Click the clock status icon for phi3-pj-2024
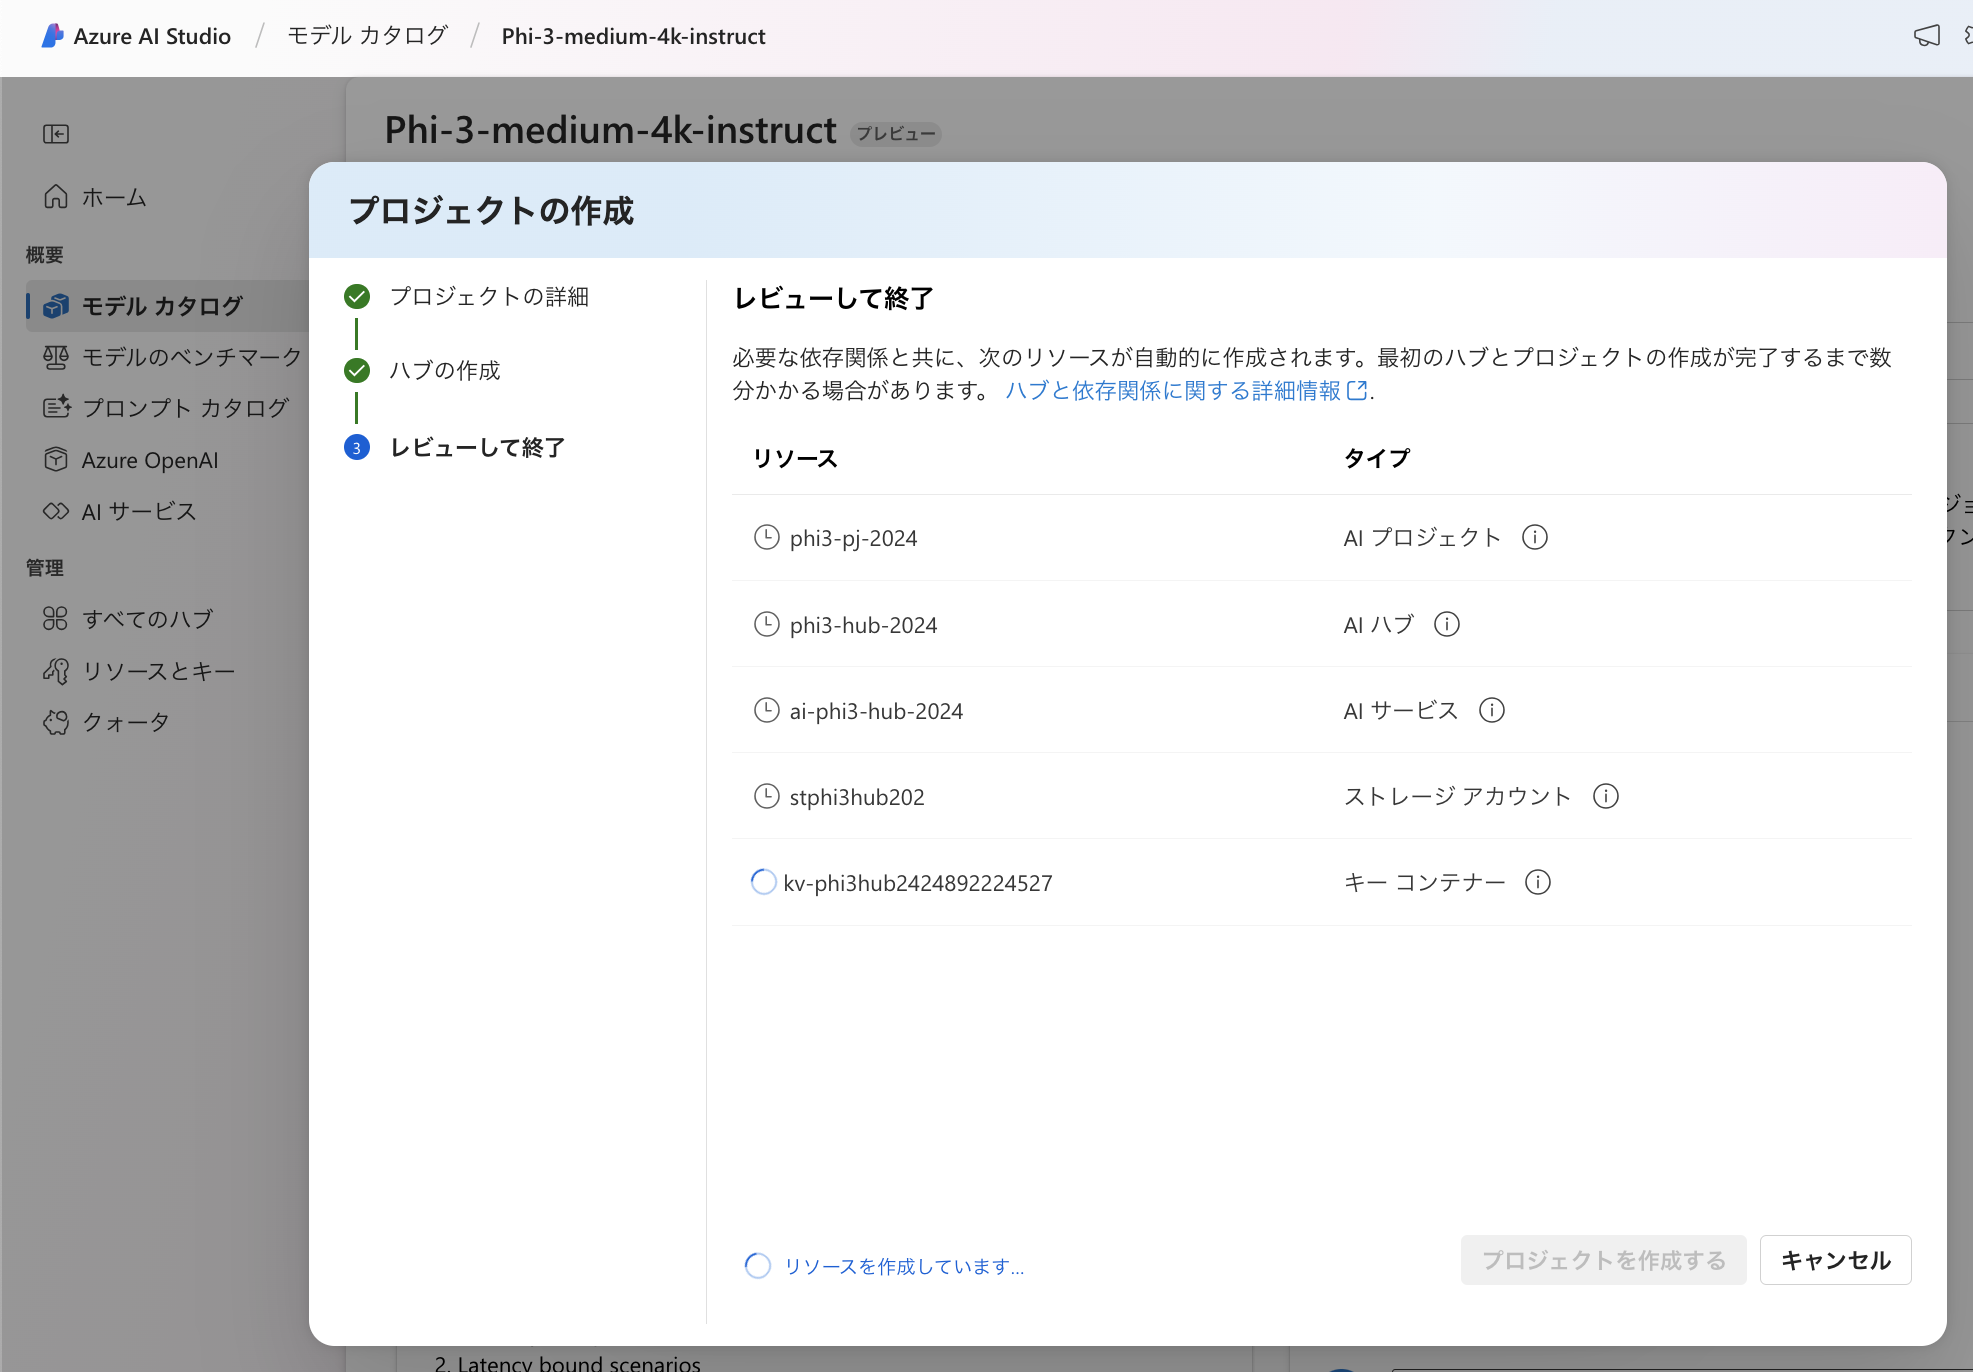Screen dimensions: 1973x1372 (x=766, y=538)
